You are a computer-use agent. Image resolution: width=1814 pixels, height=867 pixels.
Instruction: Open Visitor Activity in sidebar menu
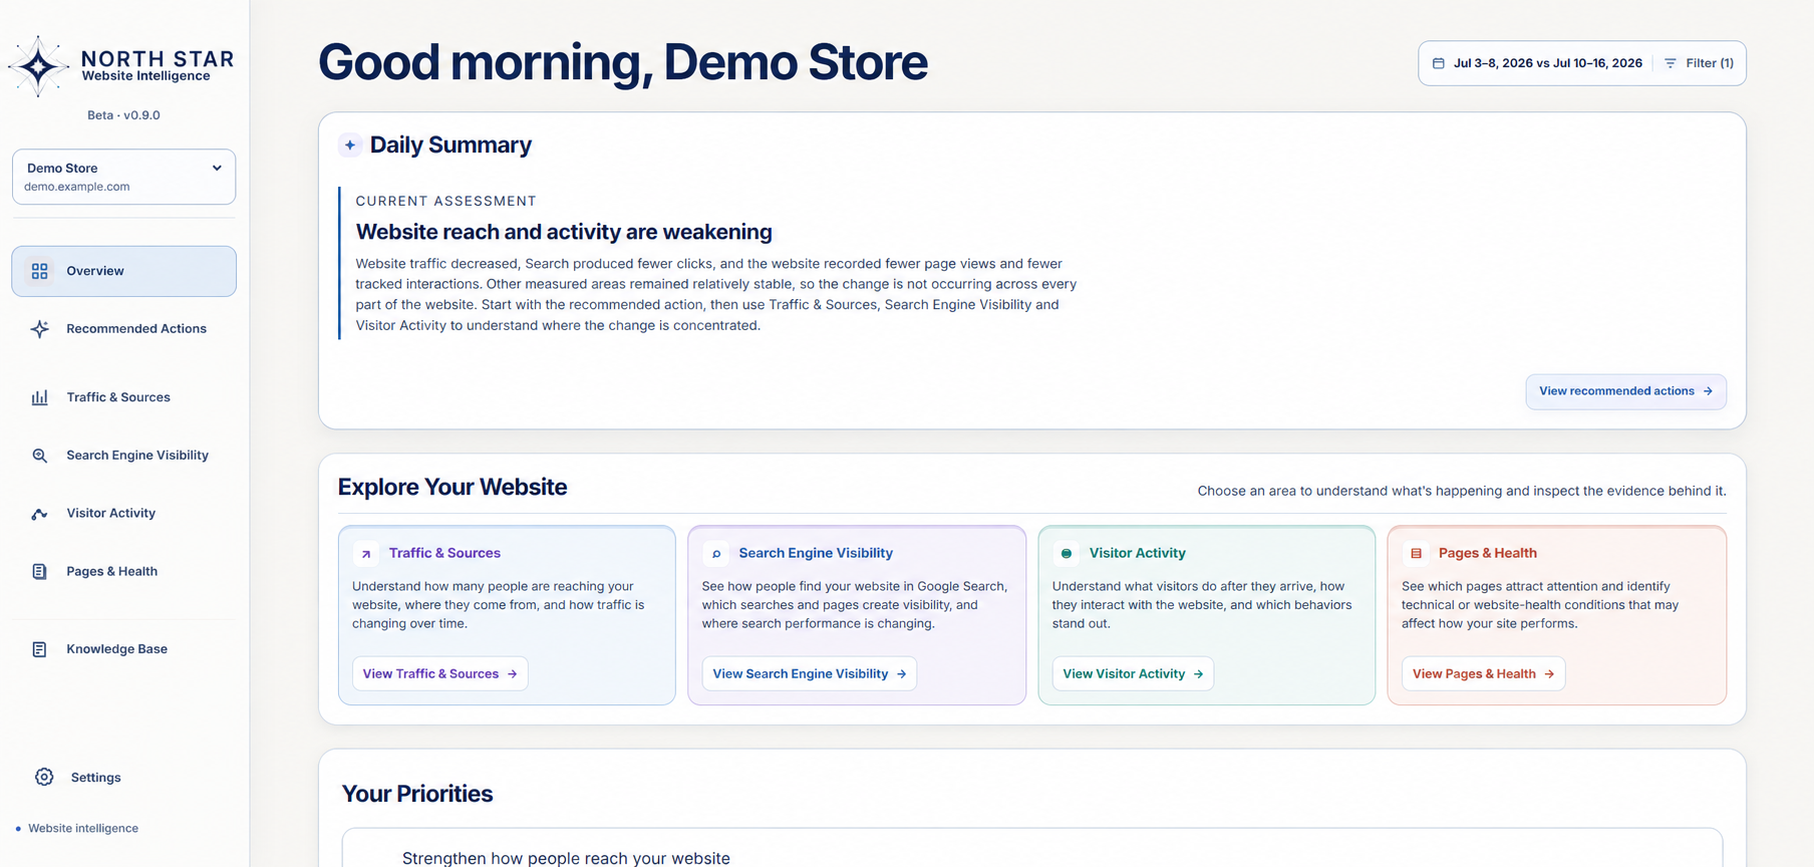[x=124, y=513]
